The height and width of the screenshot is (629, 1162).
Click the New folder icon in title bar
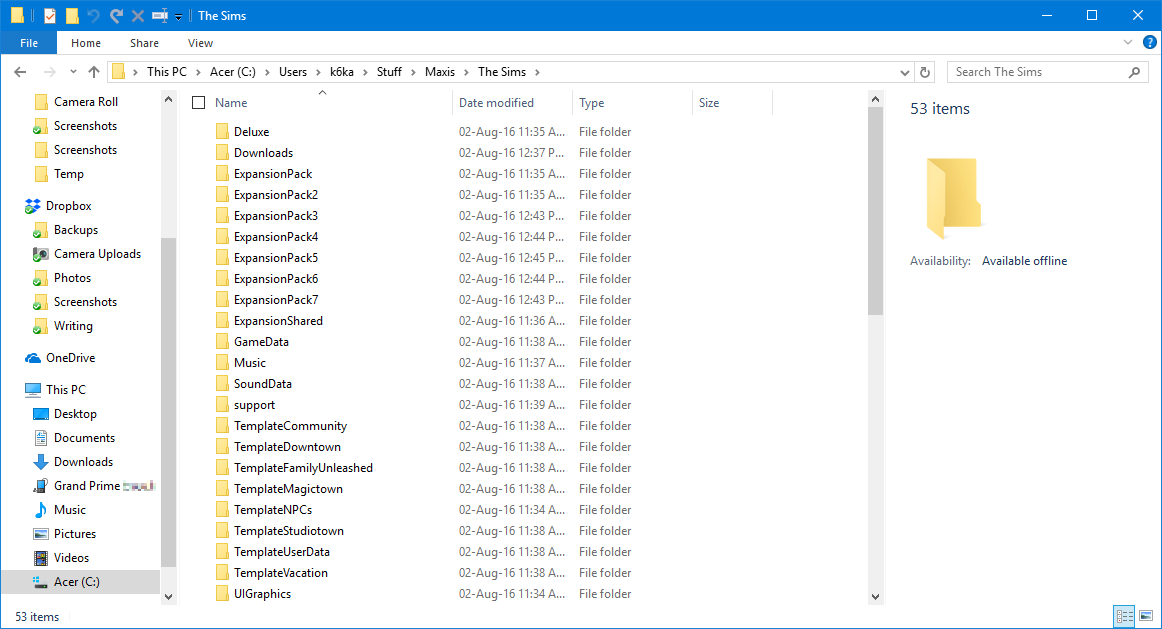(72, 16)
